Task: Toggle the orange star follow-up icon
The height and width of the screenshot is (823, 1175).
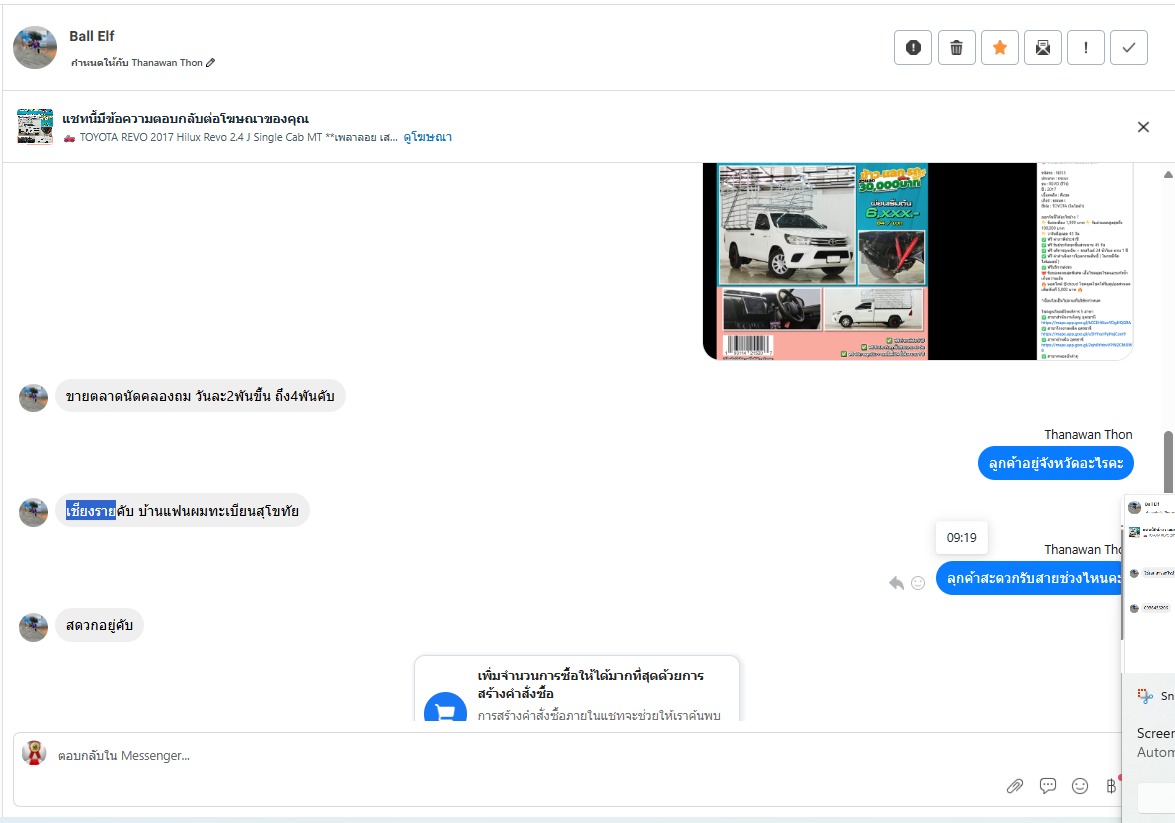Action: 1000,48
